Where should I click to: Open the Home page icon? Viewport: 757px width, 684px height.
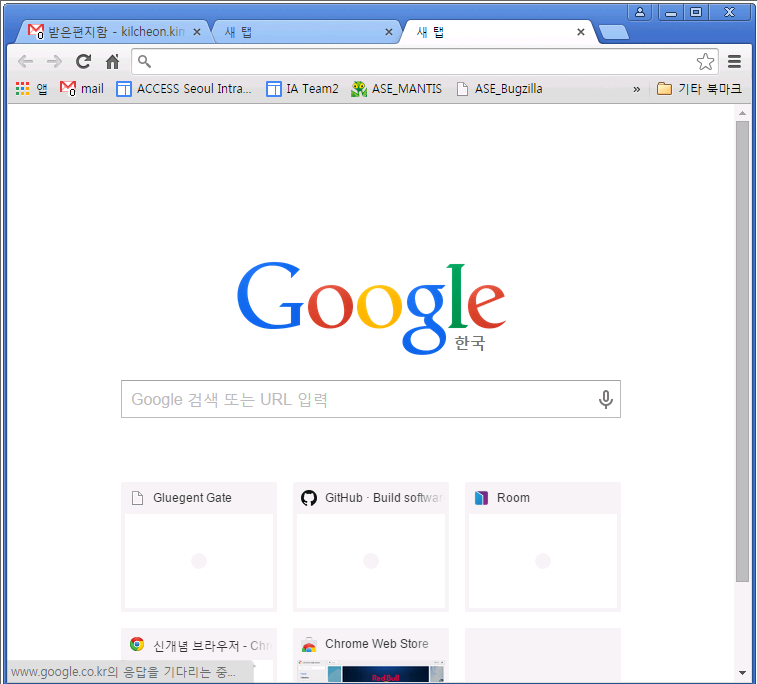(x=112, y=61)
